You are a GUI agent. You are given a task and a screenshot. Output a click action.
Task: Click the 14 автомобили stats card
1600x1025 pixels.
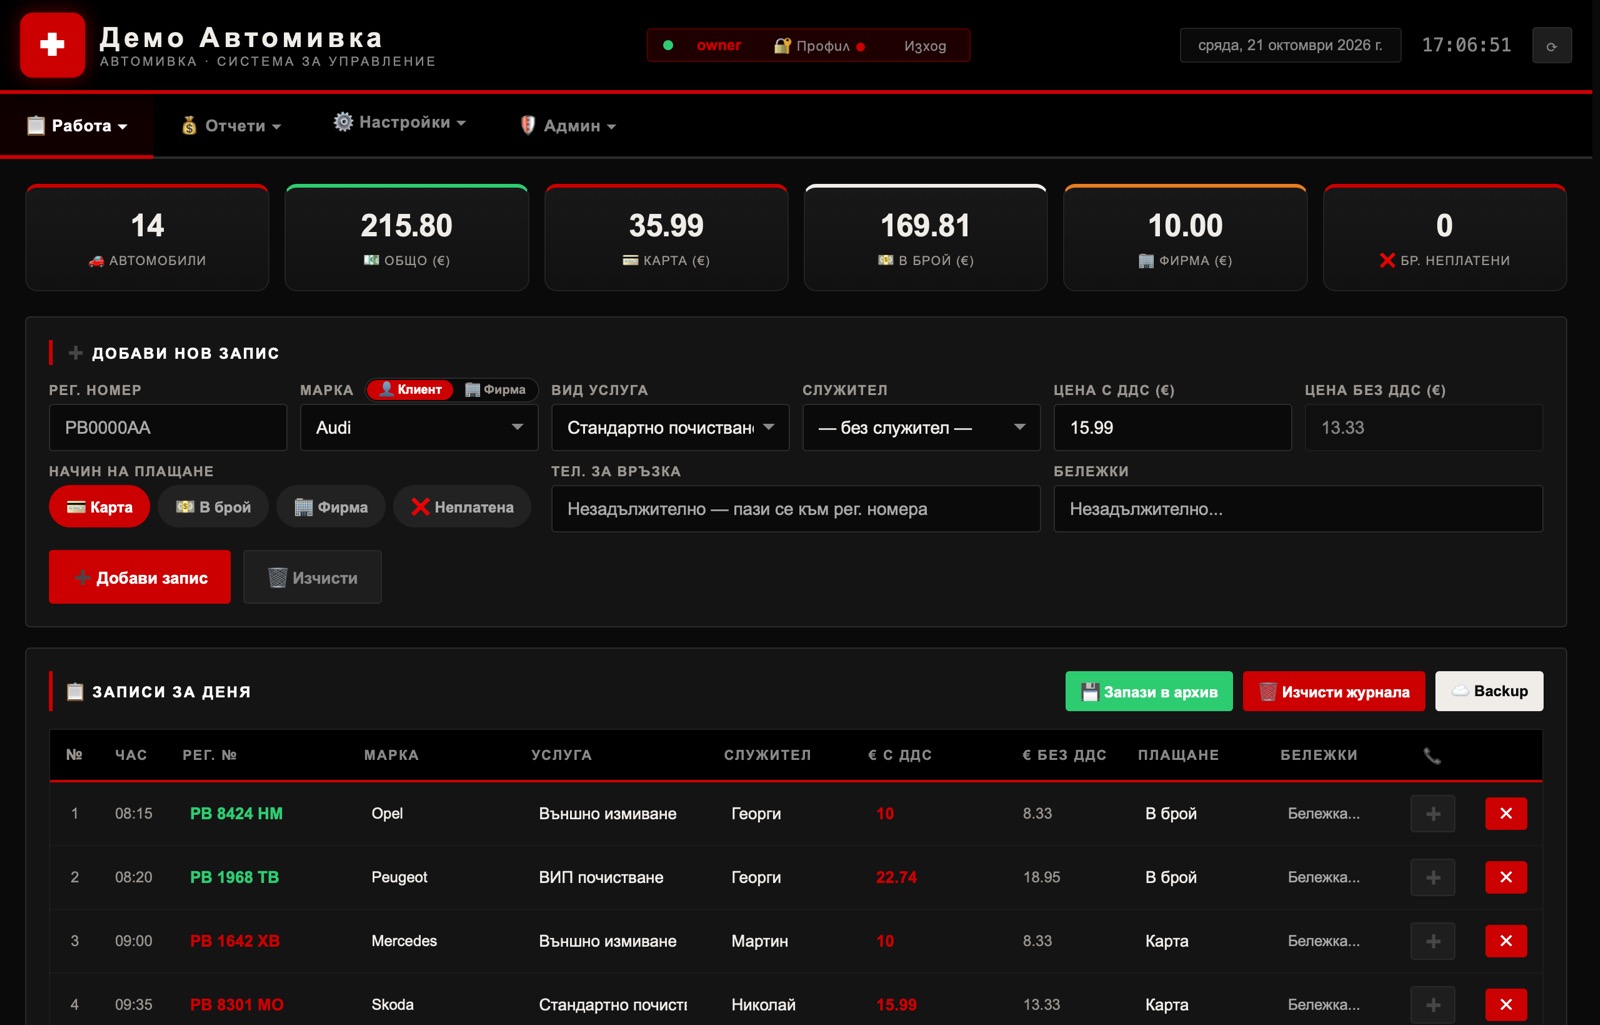pyautogui.click(x=147, y=238)
